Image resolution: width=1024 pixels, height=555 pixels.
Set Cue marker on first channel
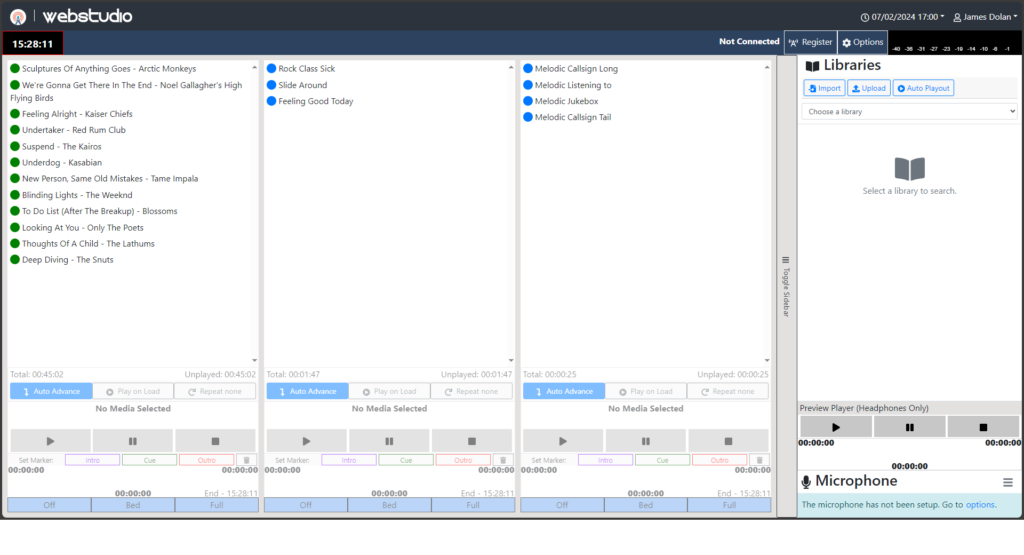click(150, 460)
